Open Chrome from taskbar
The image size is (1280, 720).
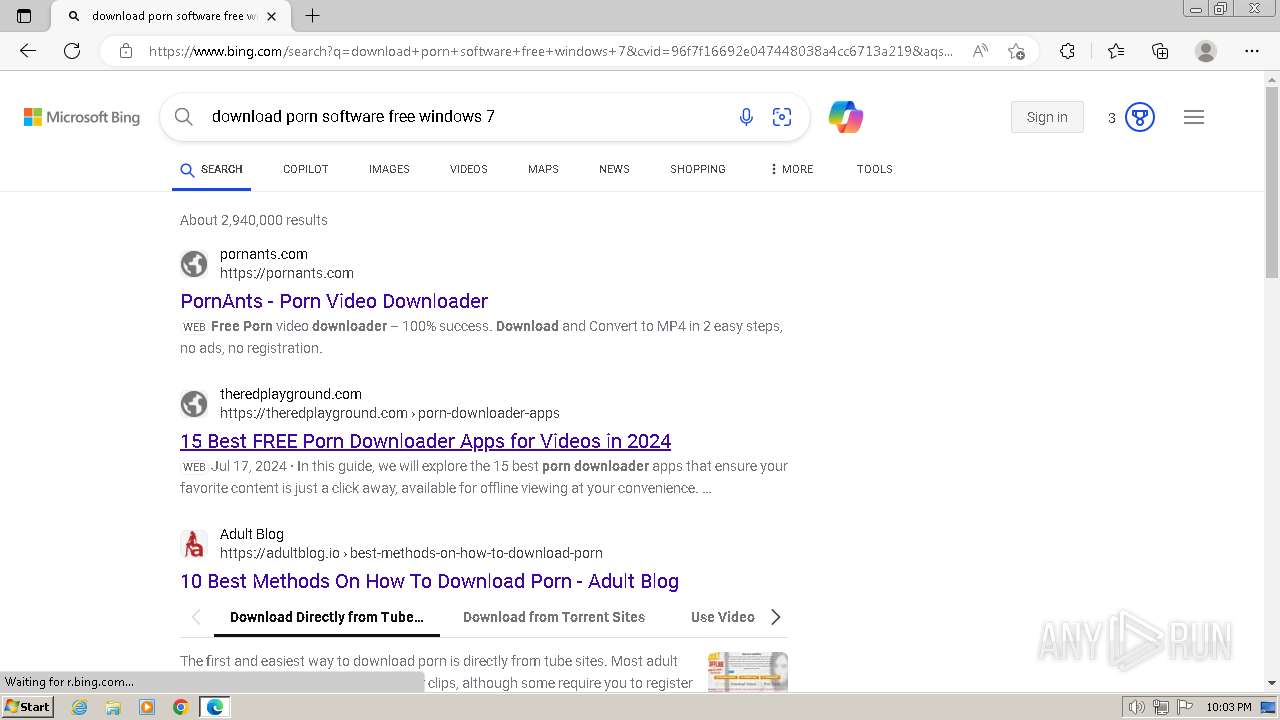(181, 707)
